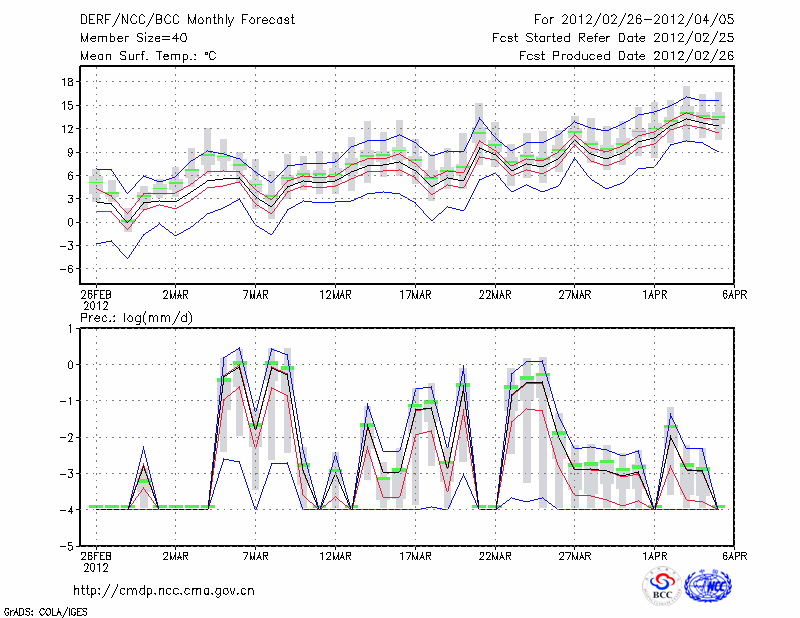Select 17MAR on the precipitation chart axis
The height and width of the screenshot is (618, 800).
point(415,556)
